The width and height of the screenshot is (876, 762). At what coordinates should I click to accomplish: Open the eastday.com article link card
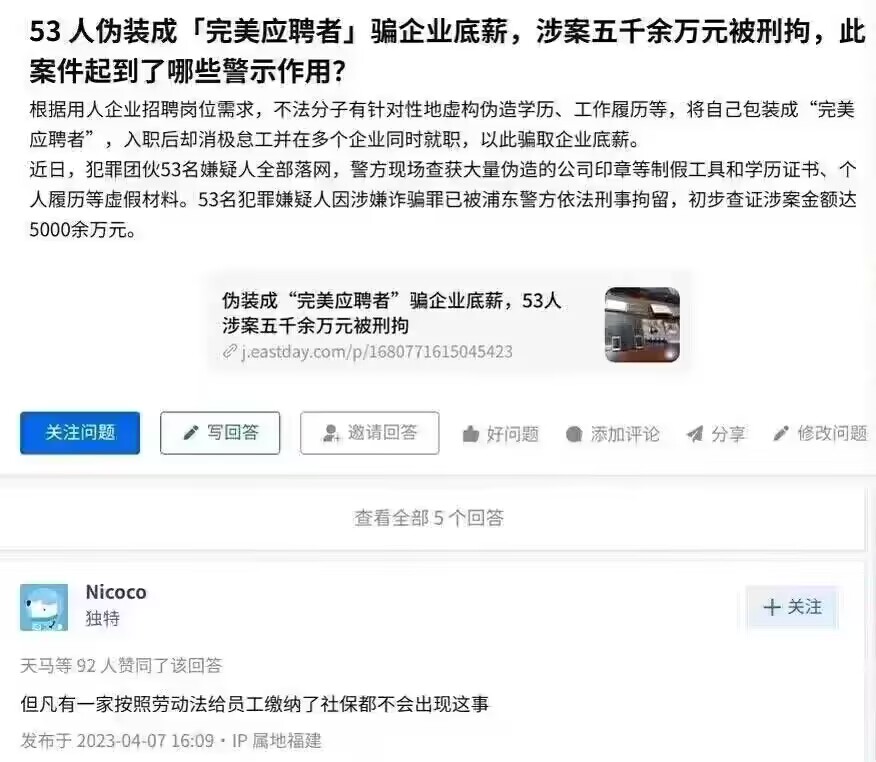449,324
